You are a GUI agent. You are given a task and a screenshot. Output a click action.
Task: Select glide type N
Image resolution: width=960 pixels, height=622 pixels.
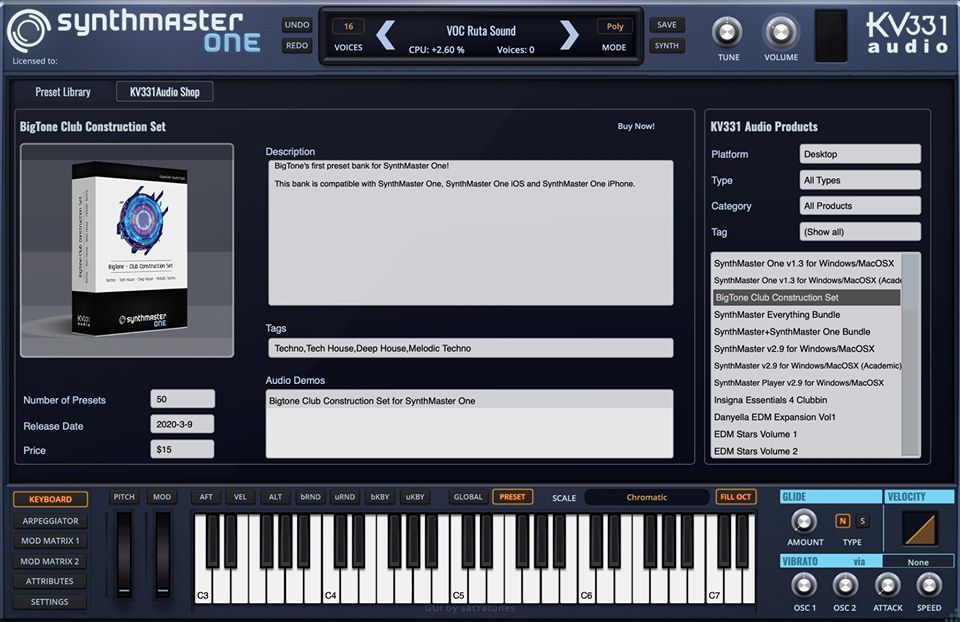coord(842,521)
